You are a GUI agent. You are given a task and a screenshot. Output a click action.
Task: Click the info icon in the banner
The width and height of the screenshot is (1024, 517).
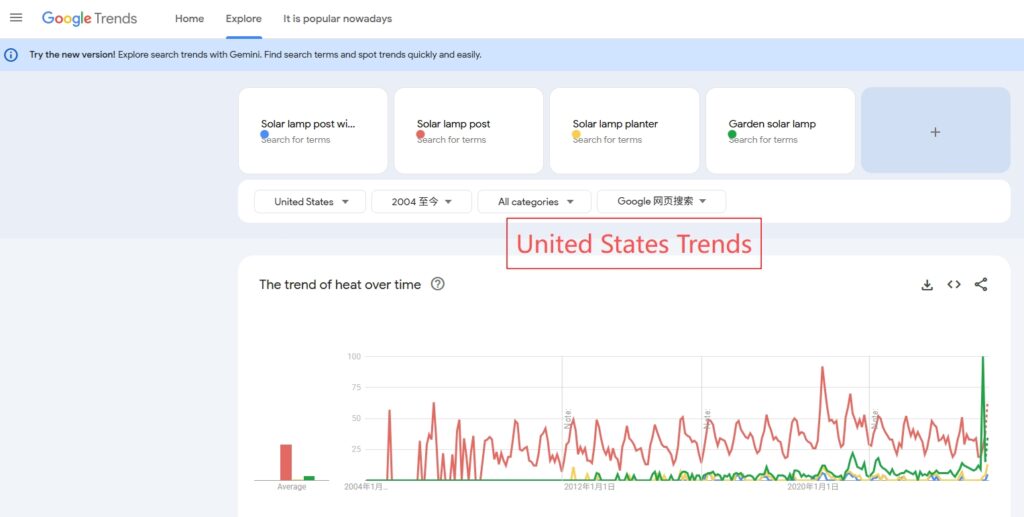[12, 55]
